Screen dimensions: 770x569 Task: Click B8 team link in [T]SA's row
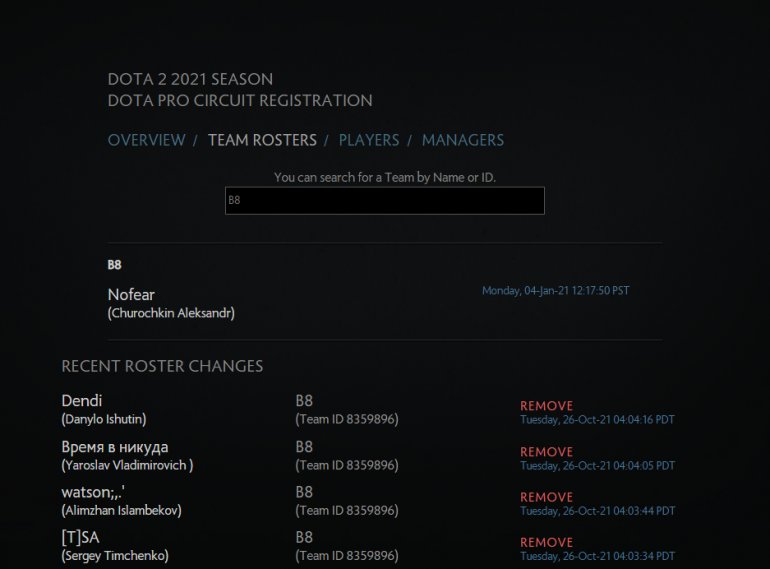pos(304,538)
